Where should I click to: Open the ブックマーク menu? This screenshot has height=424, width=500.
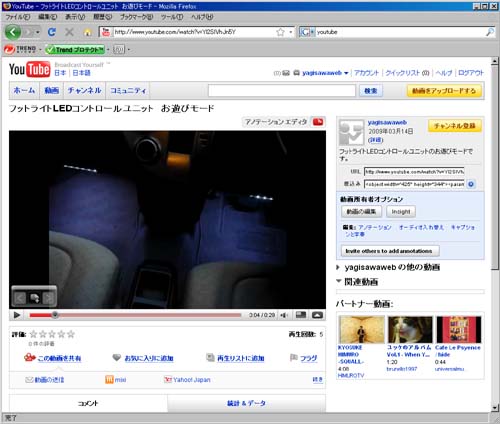pos(136,17)
